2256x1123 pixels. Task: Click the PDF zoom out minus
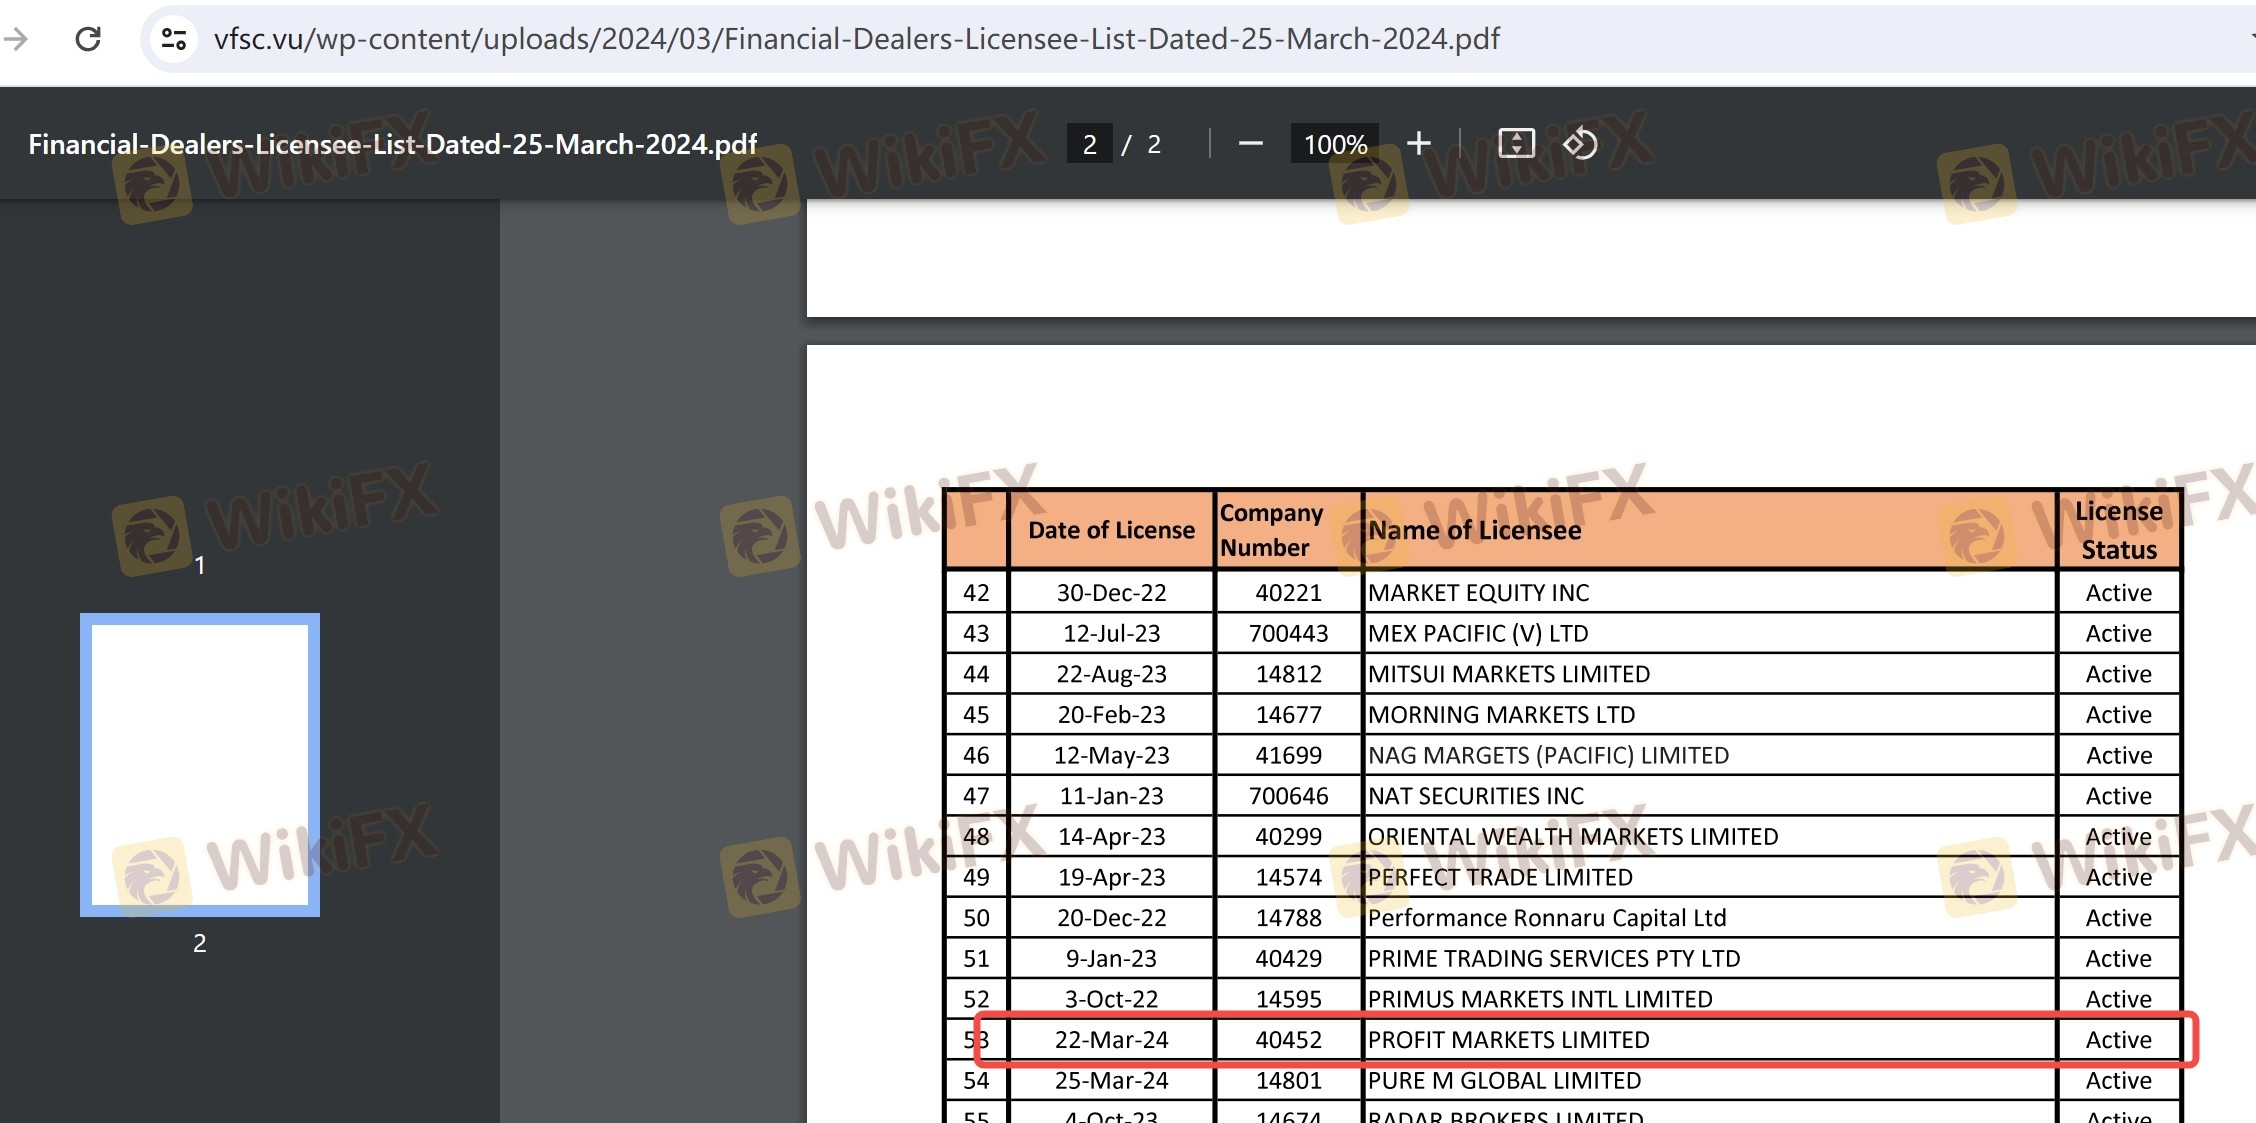[x=1250, y=144]
